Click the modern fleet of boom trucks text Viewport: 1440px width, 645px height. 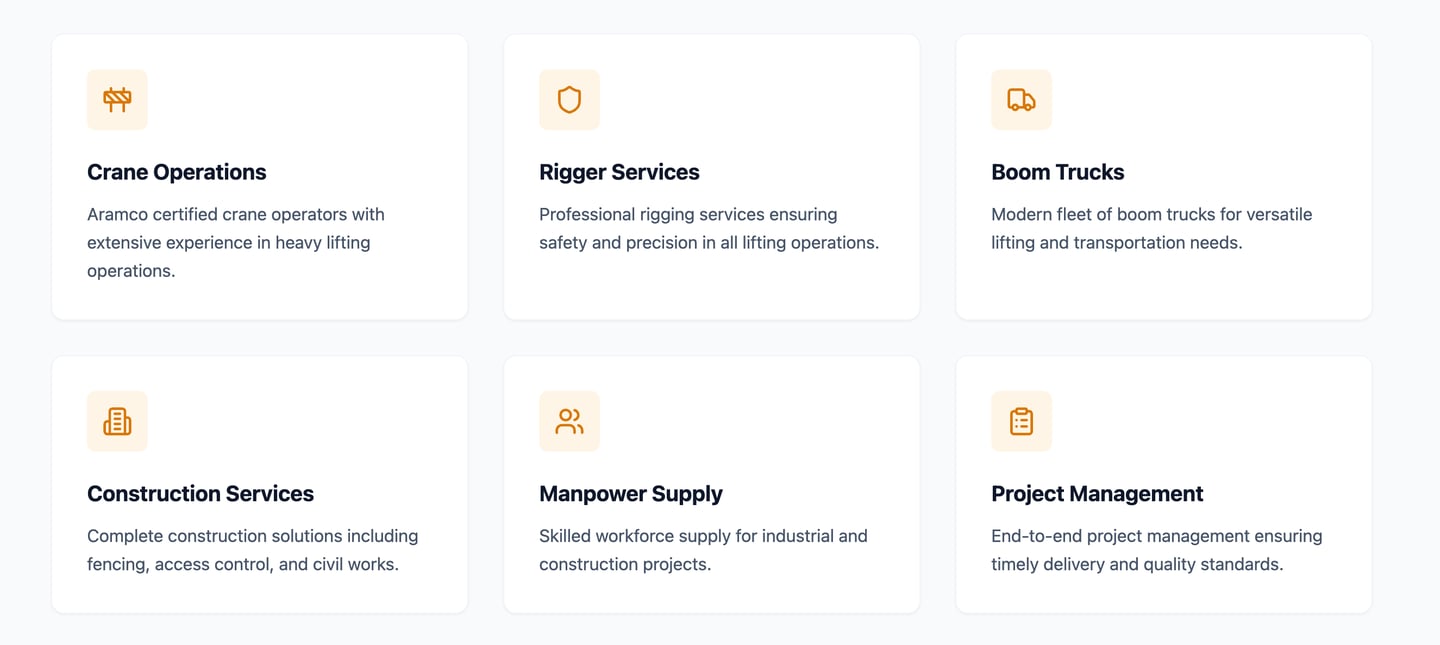tap(1151, 228)
